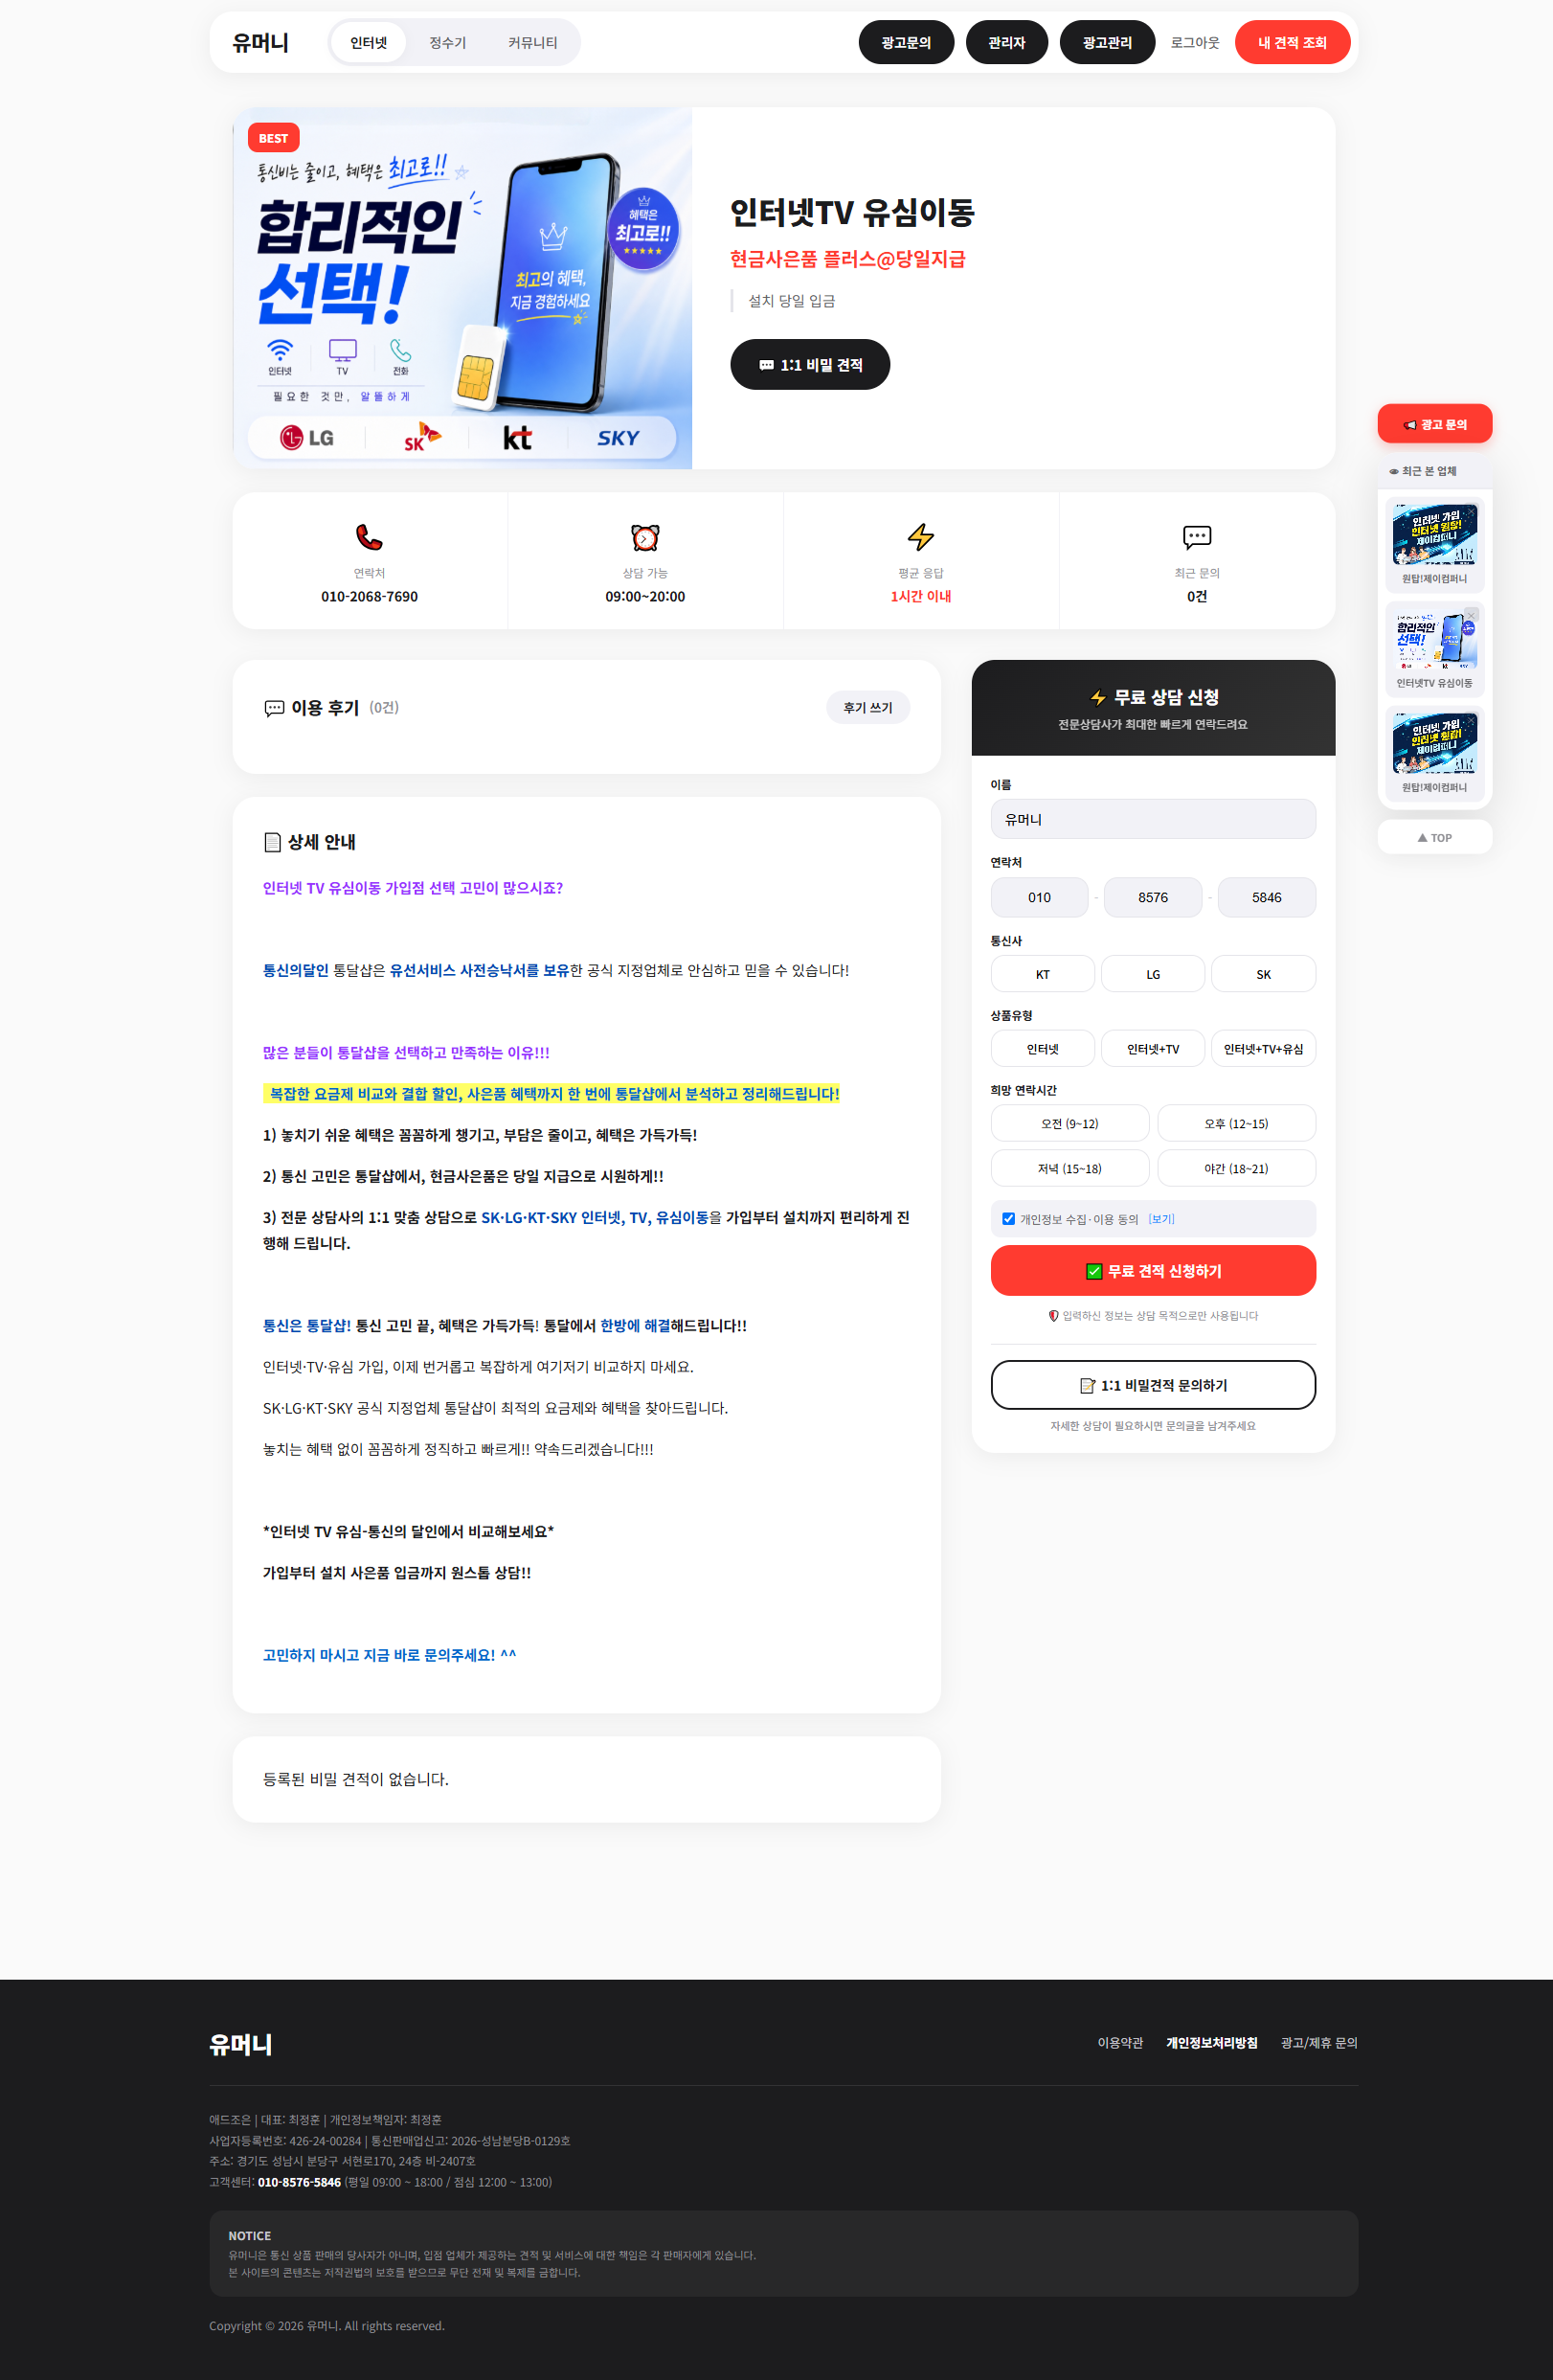Open 광고관리 in the top header

[x=1107, y=43]
